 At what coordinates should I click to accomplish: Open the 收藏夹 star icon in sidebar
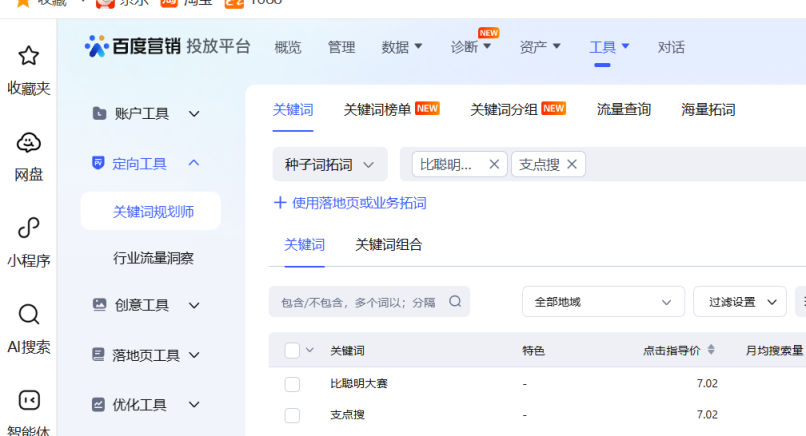coord(28,56)
